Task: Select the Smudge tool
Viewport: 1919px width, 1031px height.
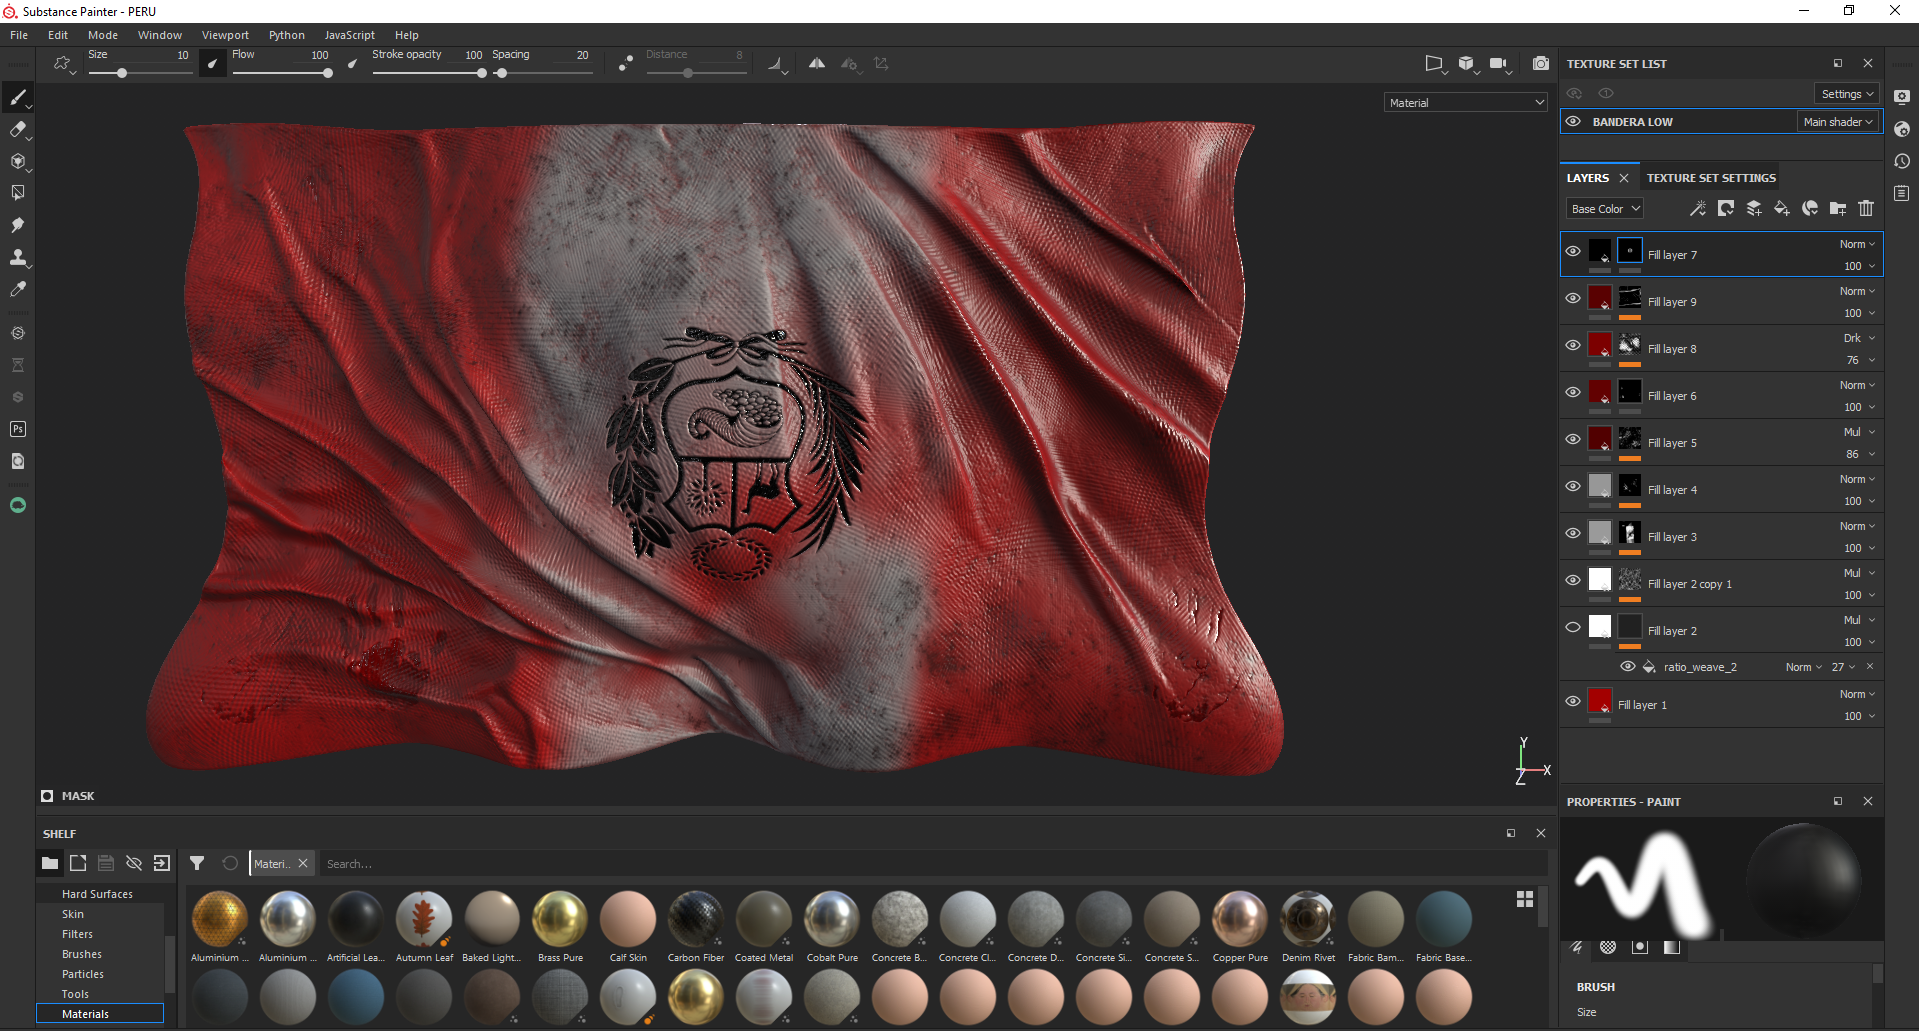Action: [x=18, y=225]
